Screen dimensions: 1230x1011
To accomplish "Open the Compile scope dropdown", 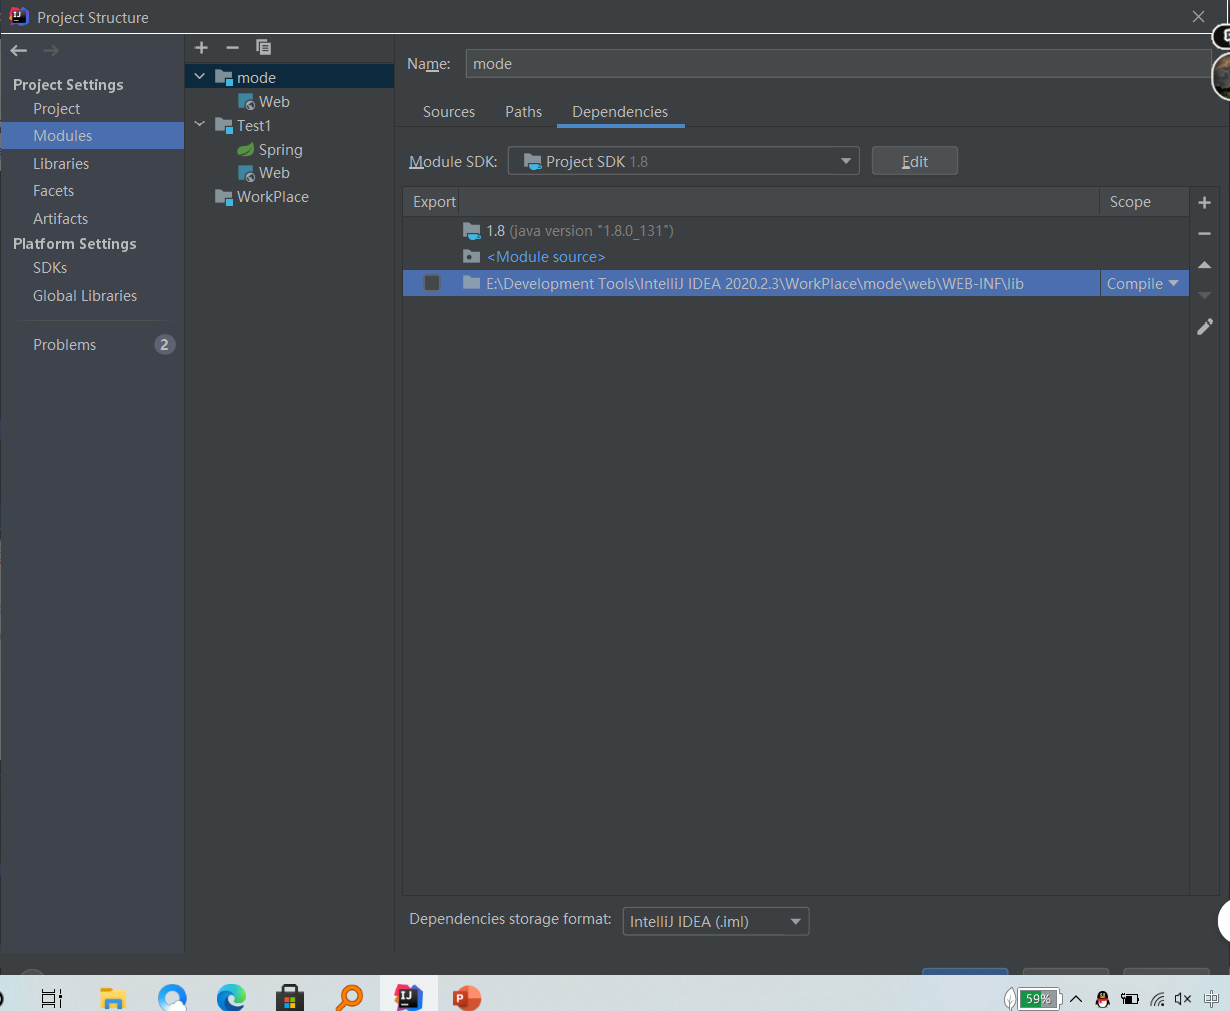I will [1143, 283].
